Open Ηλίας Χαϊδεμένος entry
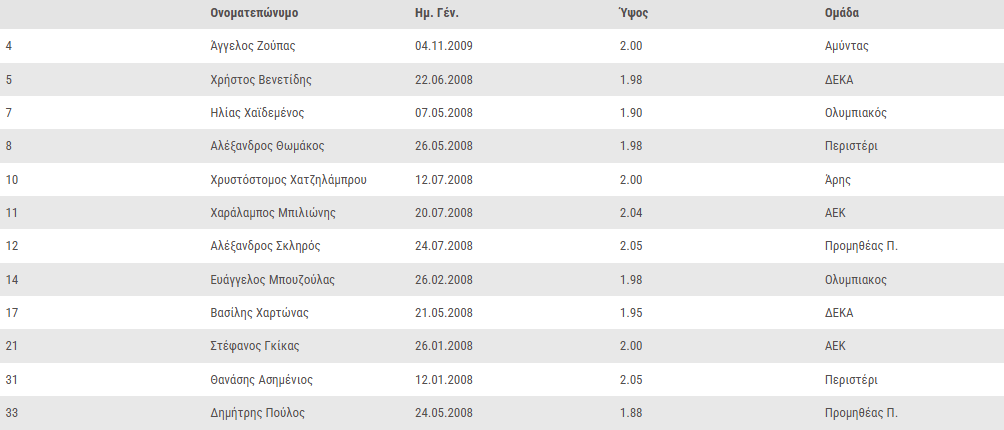Screen dimensions: 1004x430 [x=257, y=113]
